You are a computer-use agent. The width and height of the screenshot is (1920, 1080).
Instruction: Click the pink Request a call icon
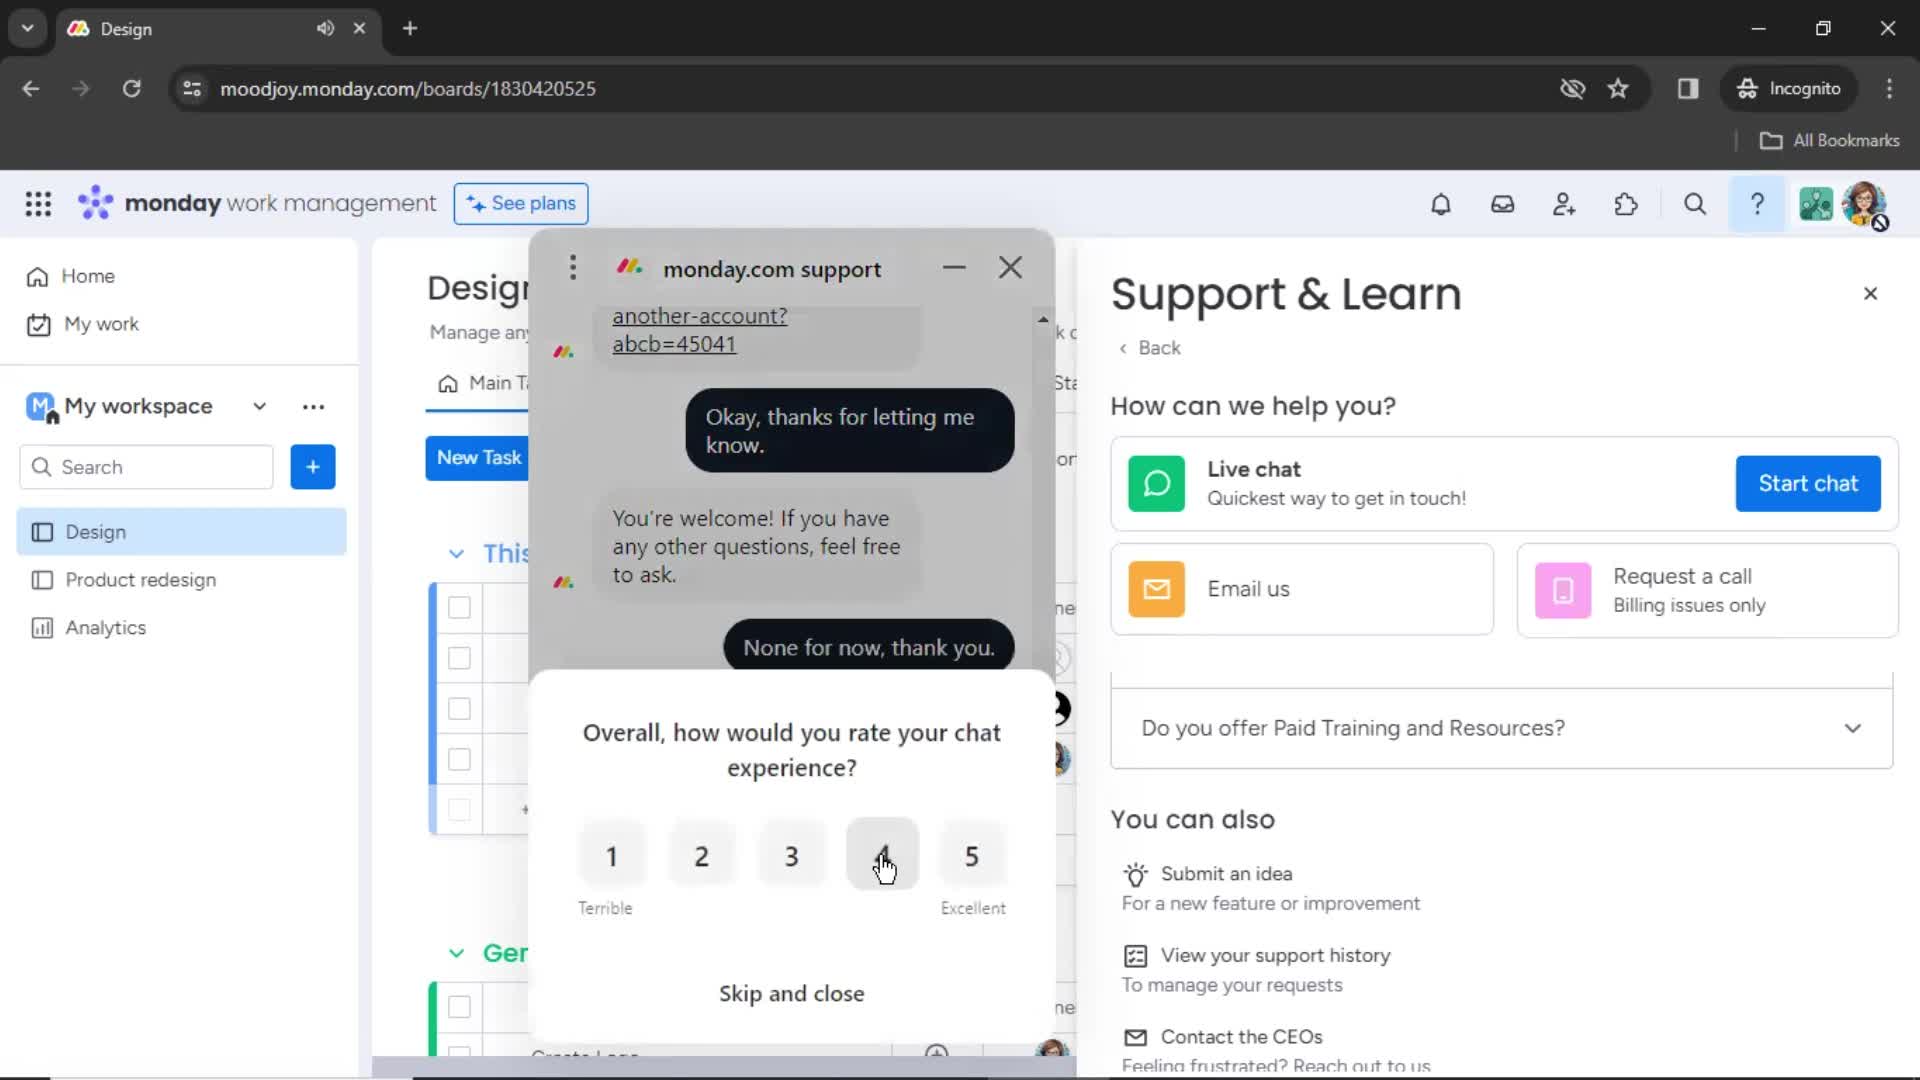[1562, 590]
